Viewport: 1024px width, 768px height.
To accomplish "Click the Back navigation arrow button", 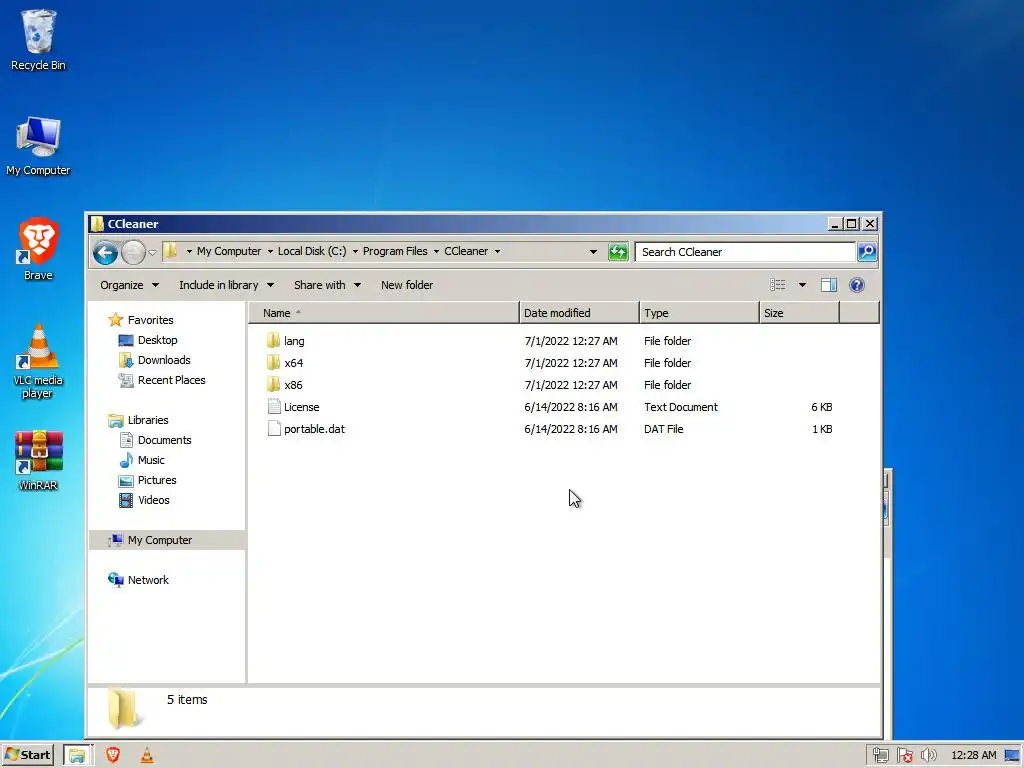I will [x=105, y=252].
